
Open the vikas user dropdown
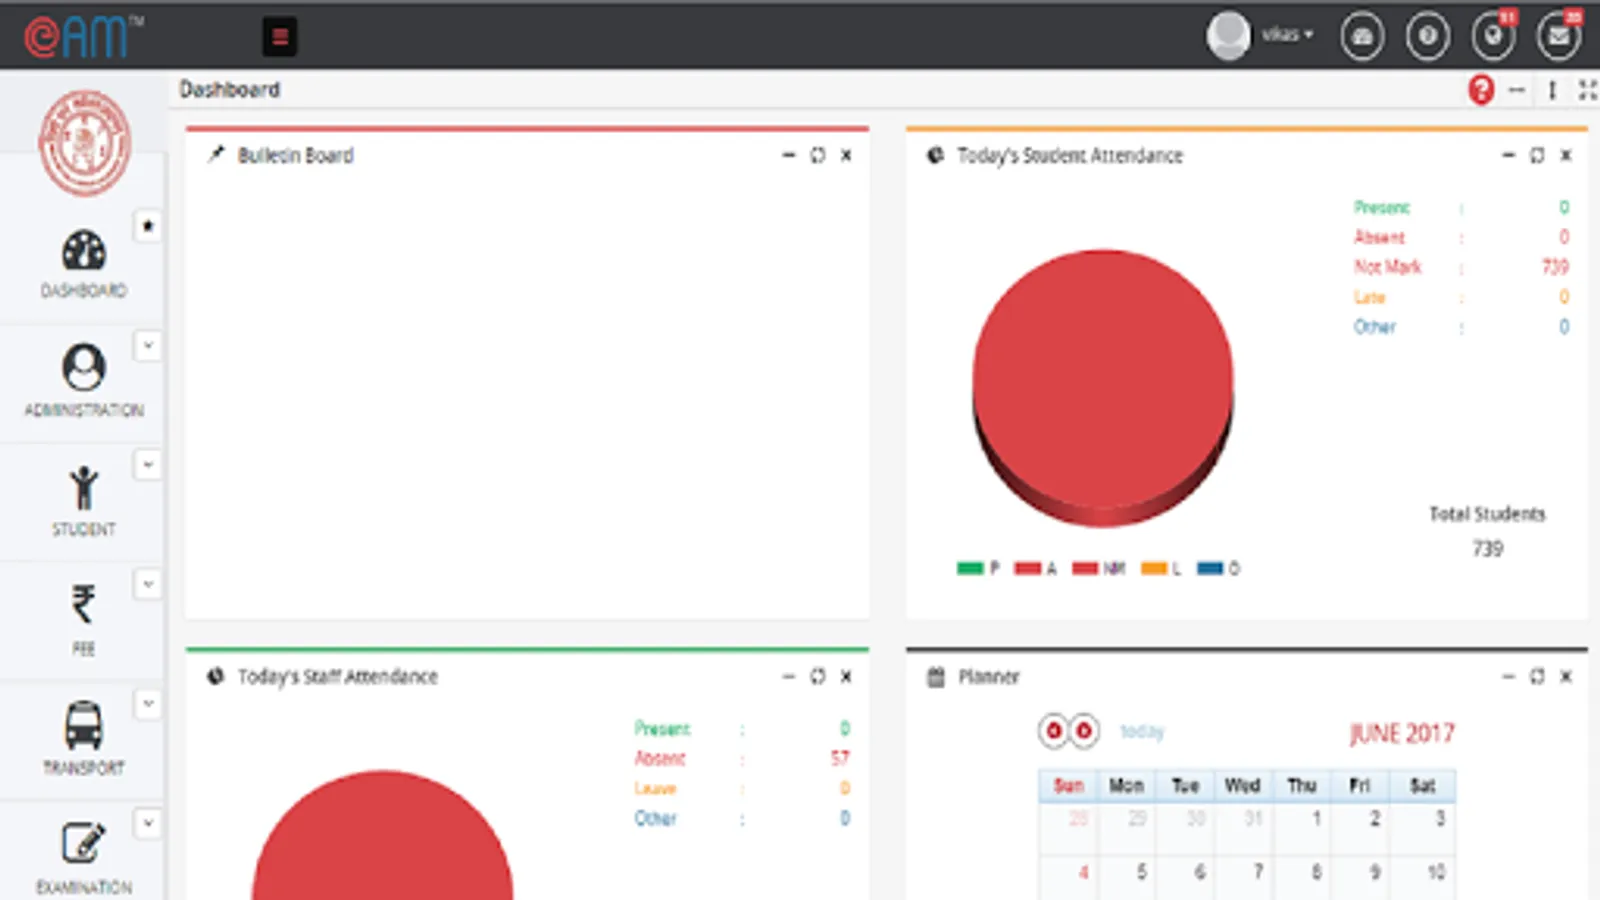pyautogui.click(x=1286, y=35)
